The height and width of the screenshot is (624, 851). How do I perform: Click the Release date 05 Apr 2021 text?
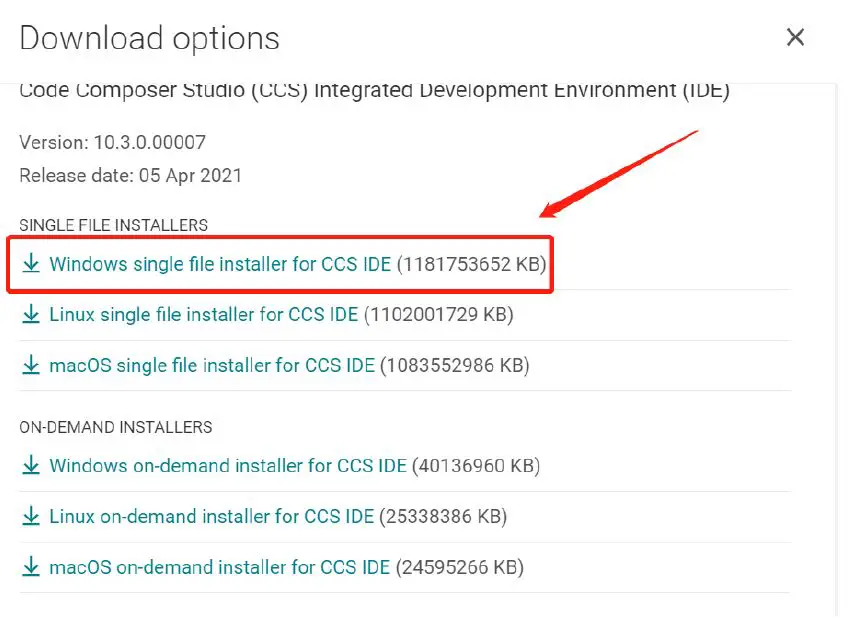point(130,176)
